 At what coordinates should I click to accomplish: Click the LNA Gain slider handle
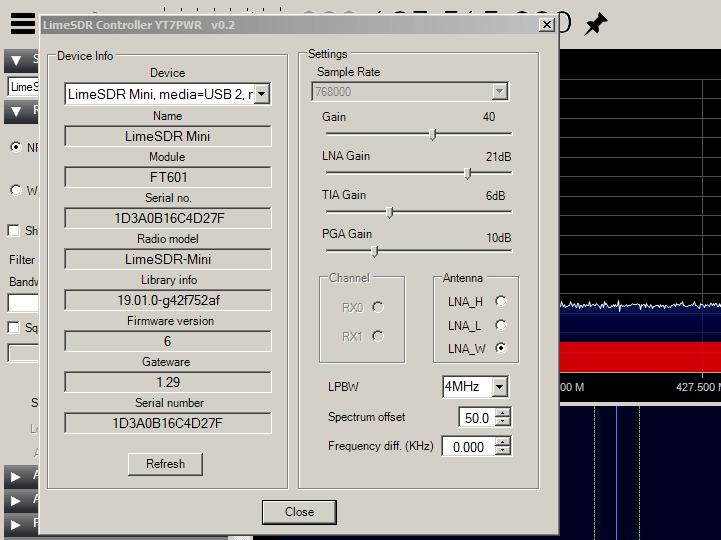point(468,173)
